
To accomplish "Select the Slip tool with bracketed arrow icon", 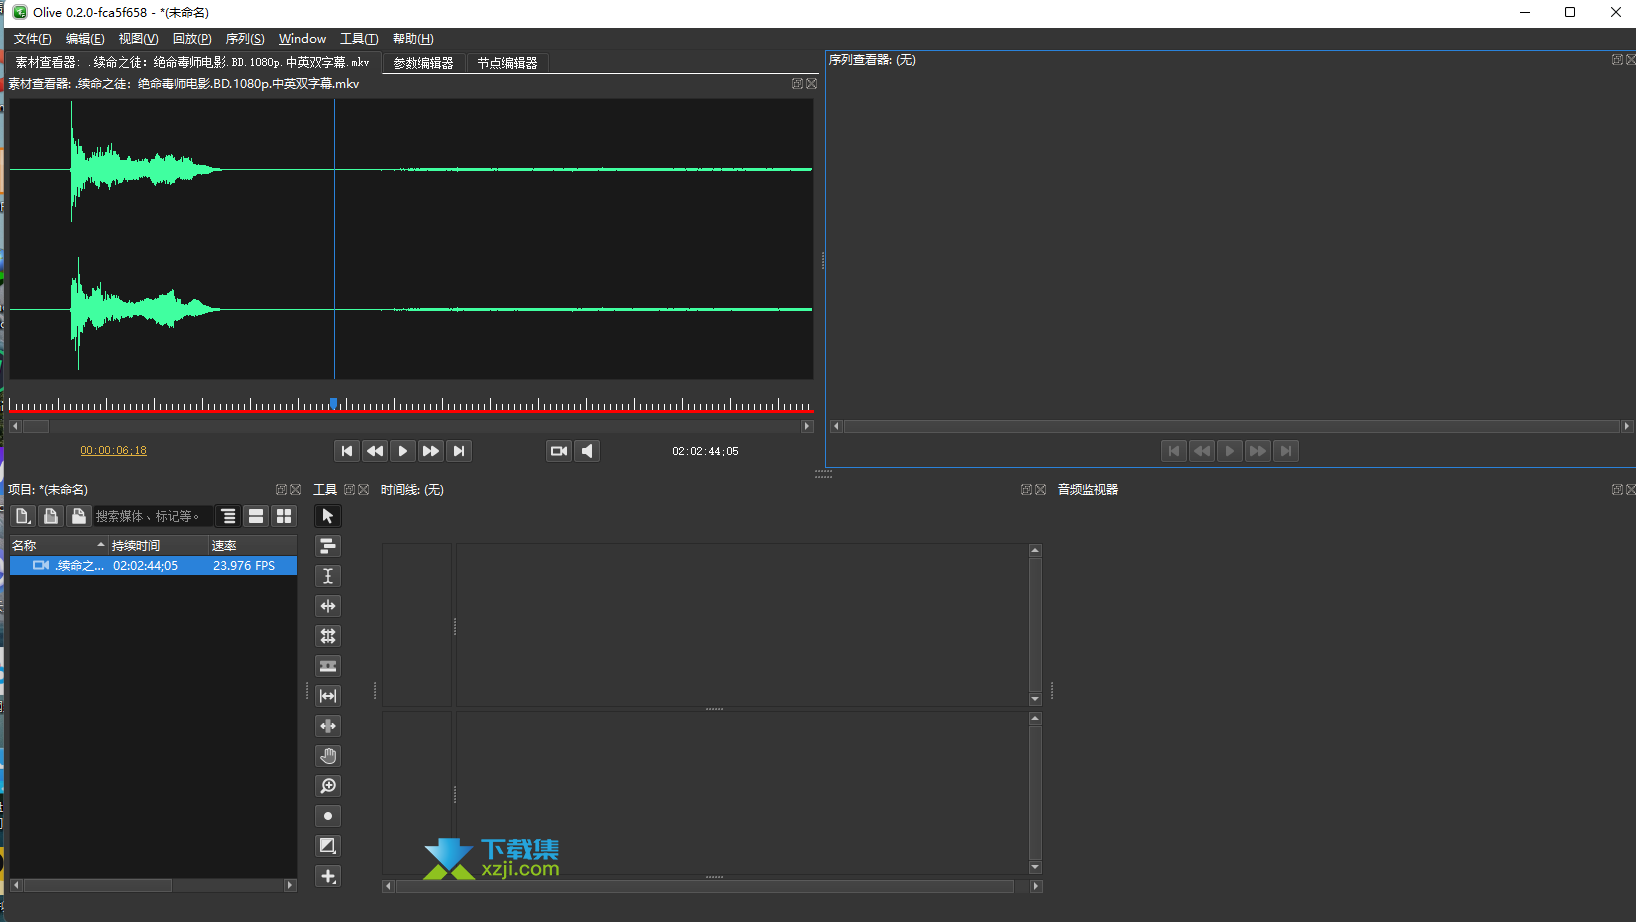I will point(327,696).
